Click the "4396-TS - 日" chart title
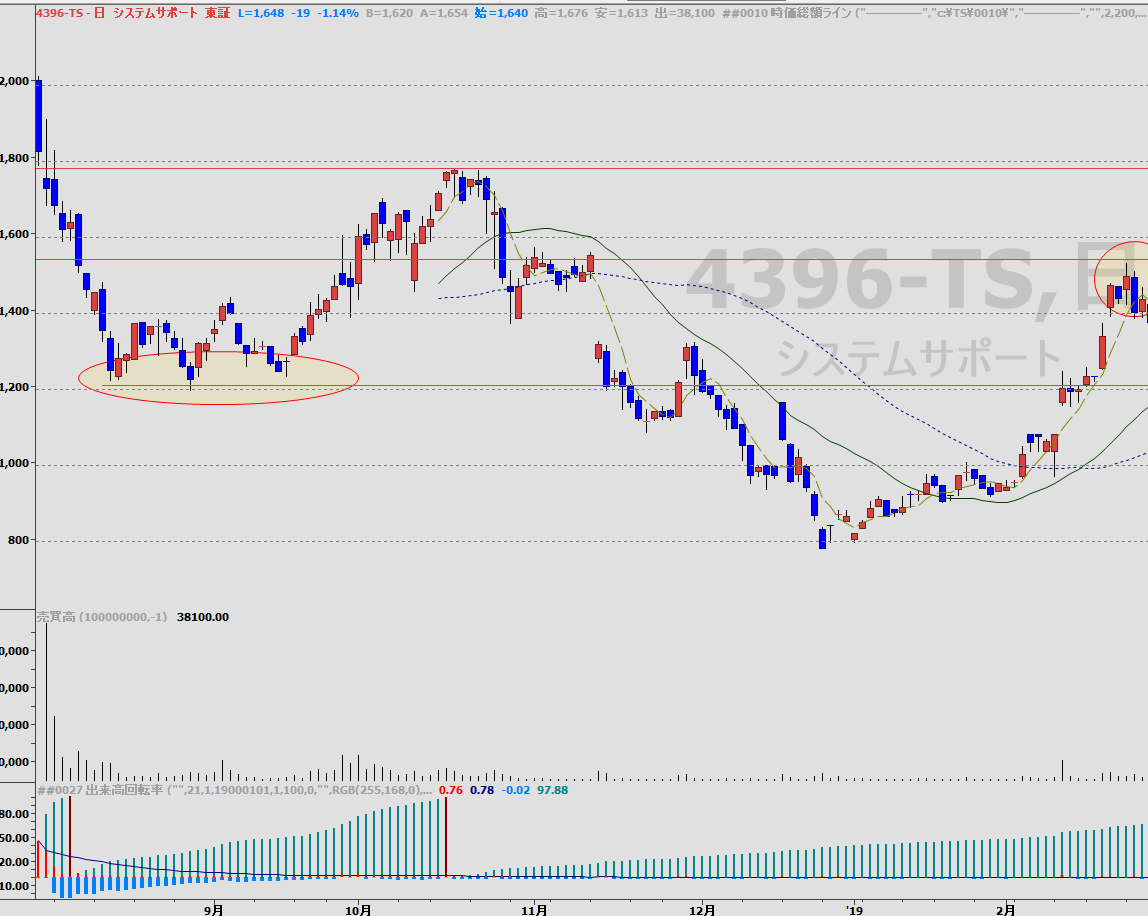 [x=70, y=13]
